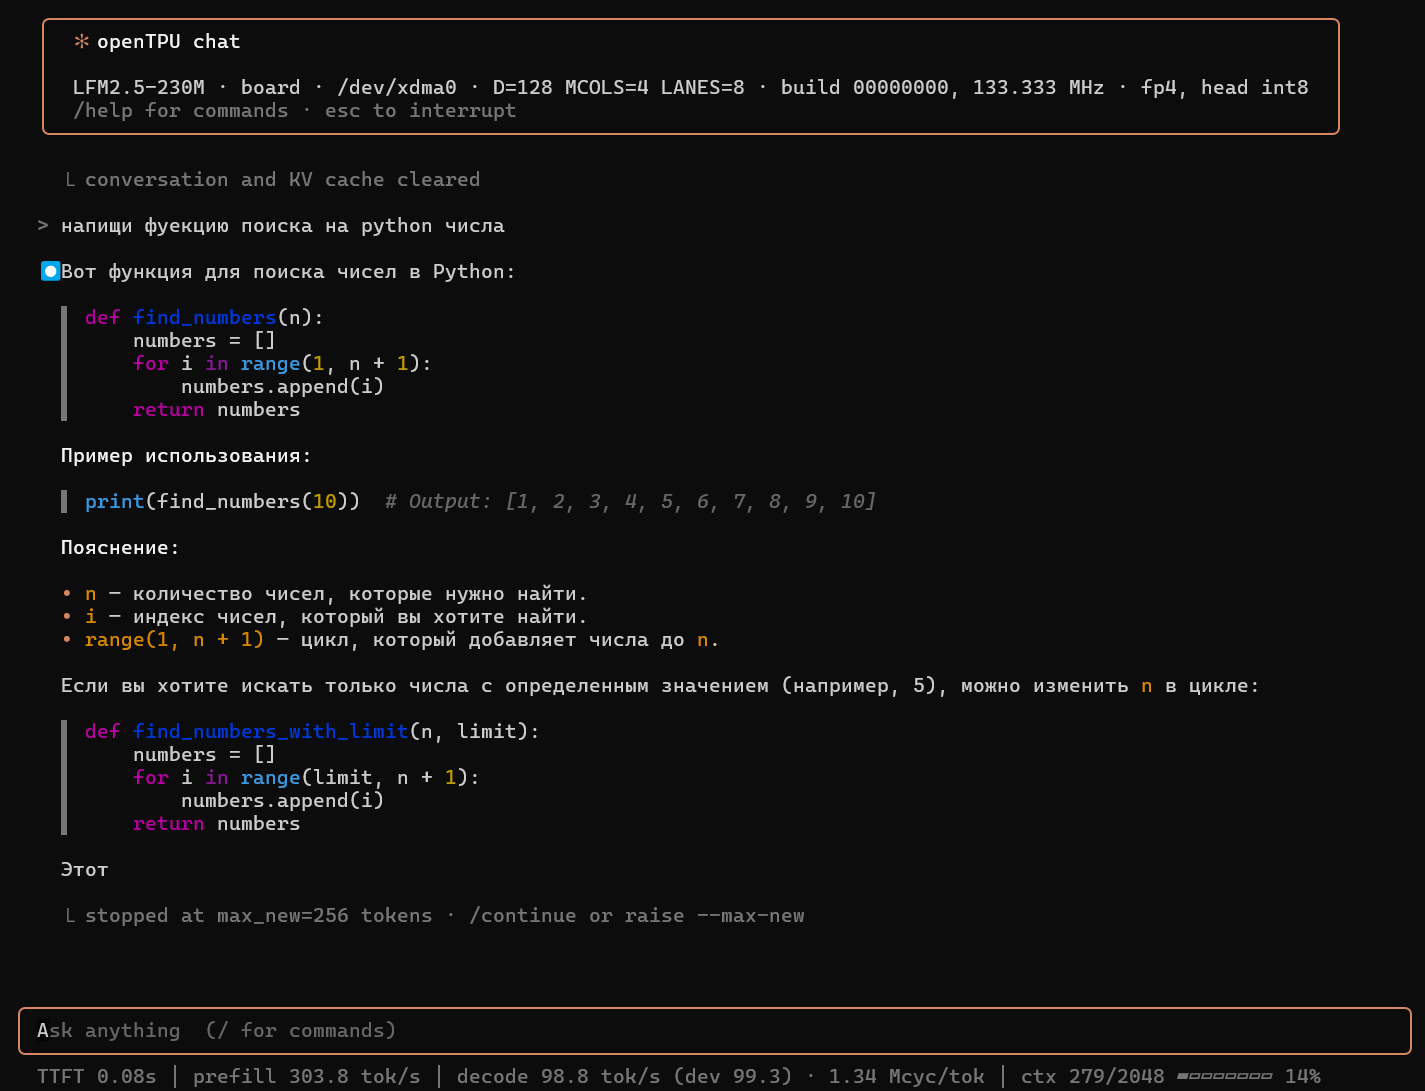Screen dimensions: 1425x1091
Task: Click the "# Output: [1, 2, 3...]" comment
Action: [631, 502]
